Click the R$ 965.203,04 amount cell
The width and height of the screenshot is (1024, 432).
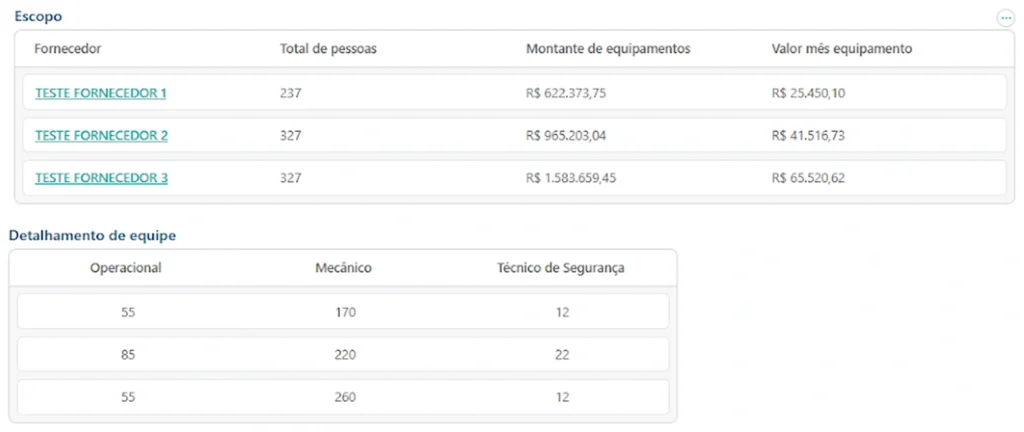566,136
